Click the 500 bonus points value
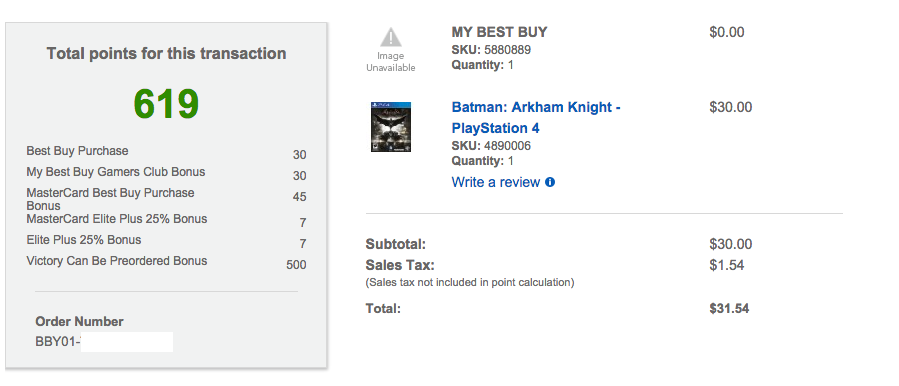This screenshot has height=386, width=899. (x=296, y=265)
